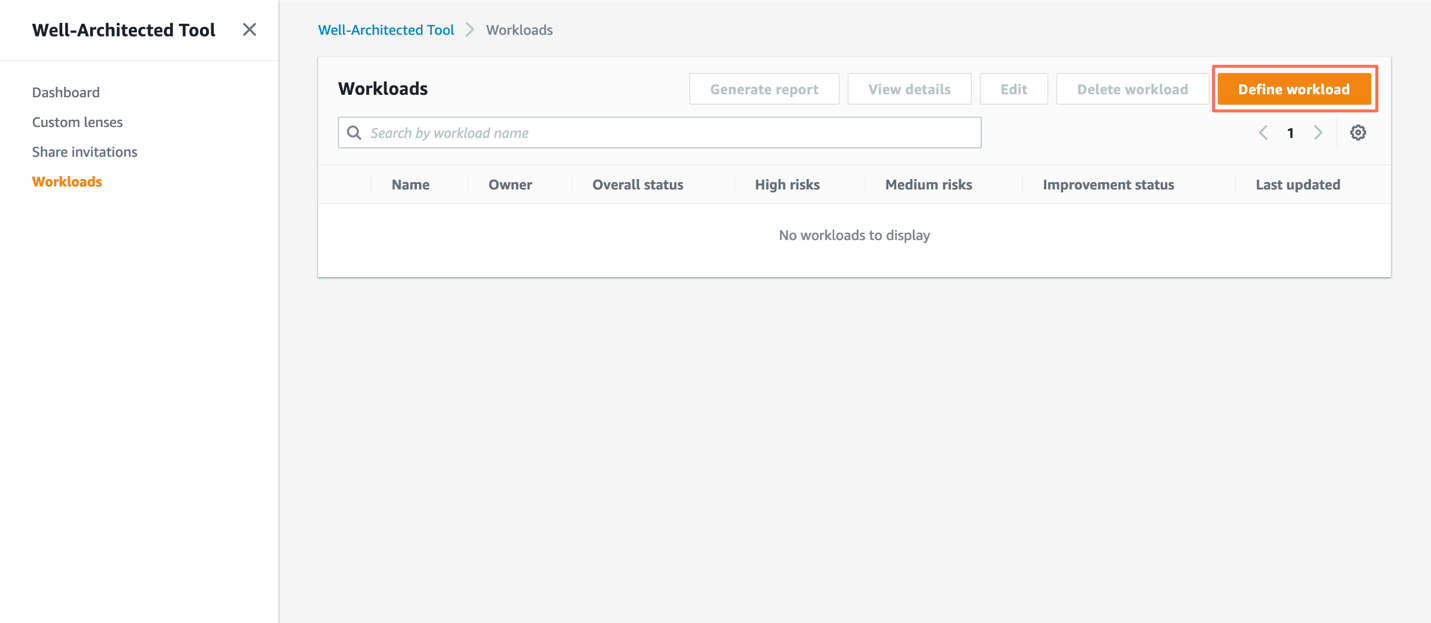Sort by the Last updated column header
Screen dimensions: 1431x623
[1298, 185]
